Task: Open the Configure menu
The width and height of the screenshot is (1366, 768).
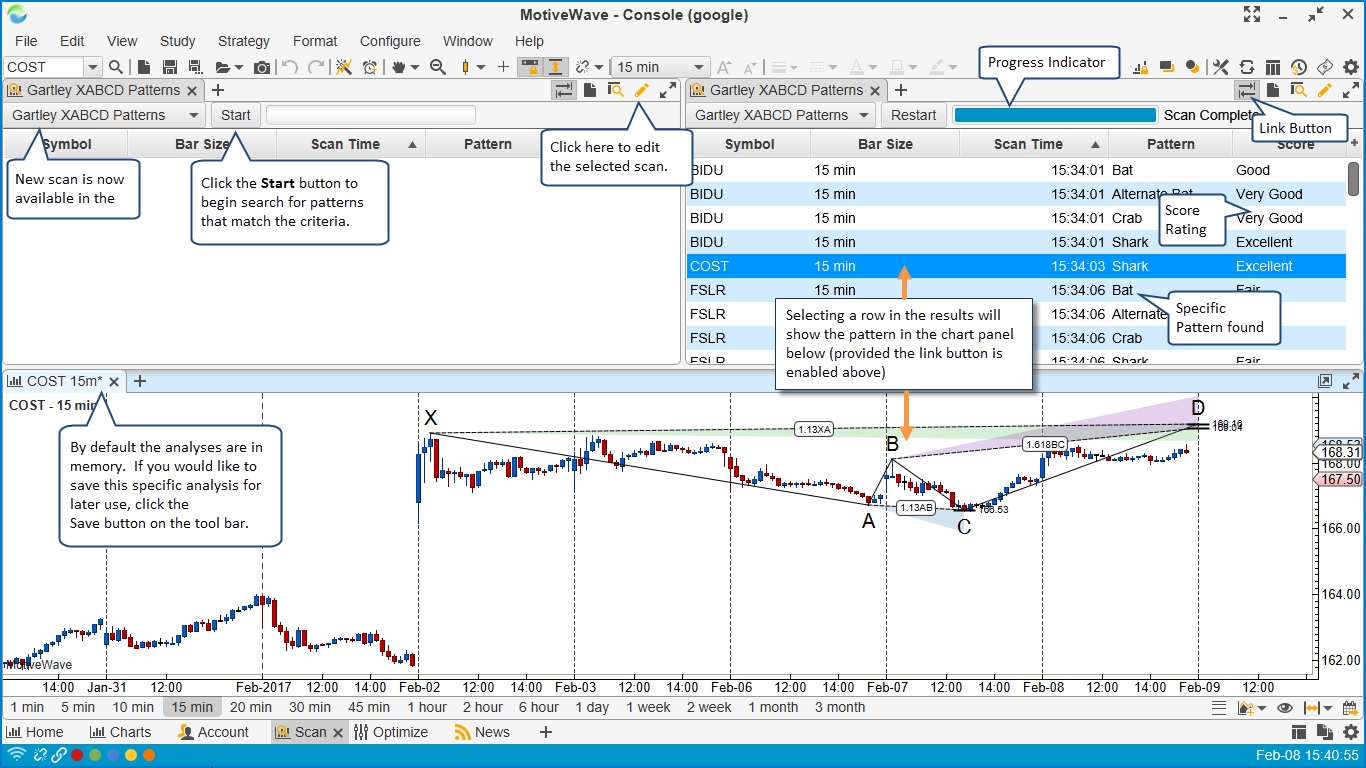Action: (390, 41)
